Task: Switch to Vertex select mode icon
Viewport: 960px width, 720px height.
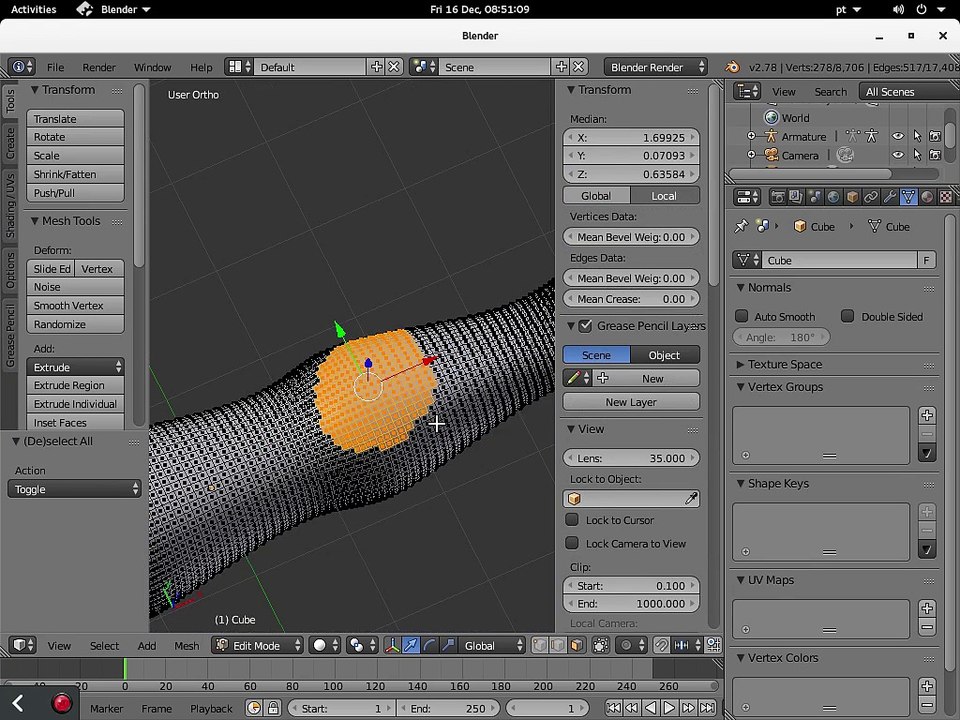Action: click(539, 645)
